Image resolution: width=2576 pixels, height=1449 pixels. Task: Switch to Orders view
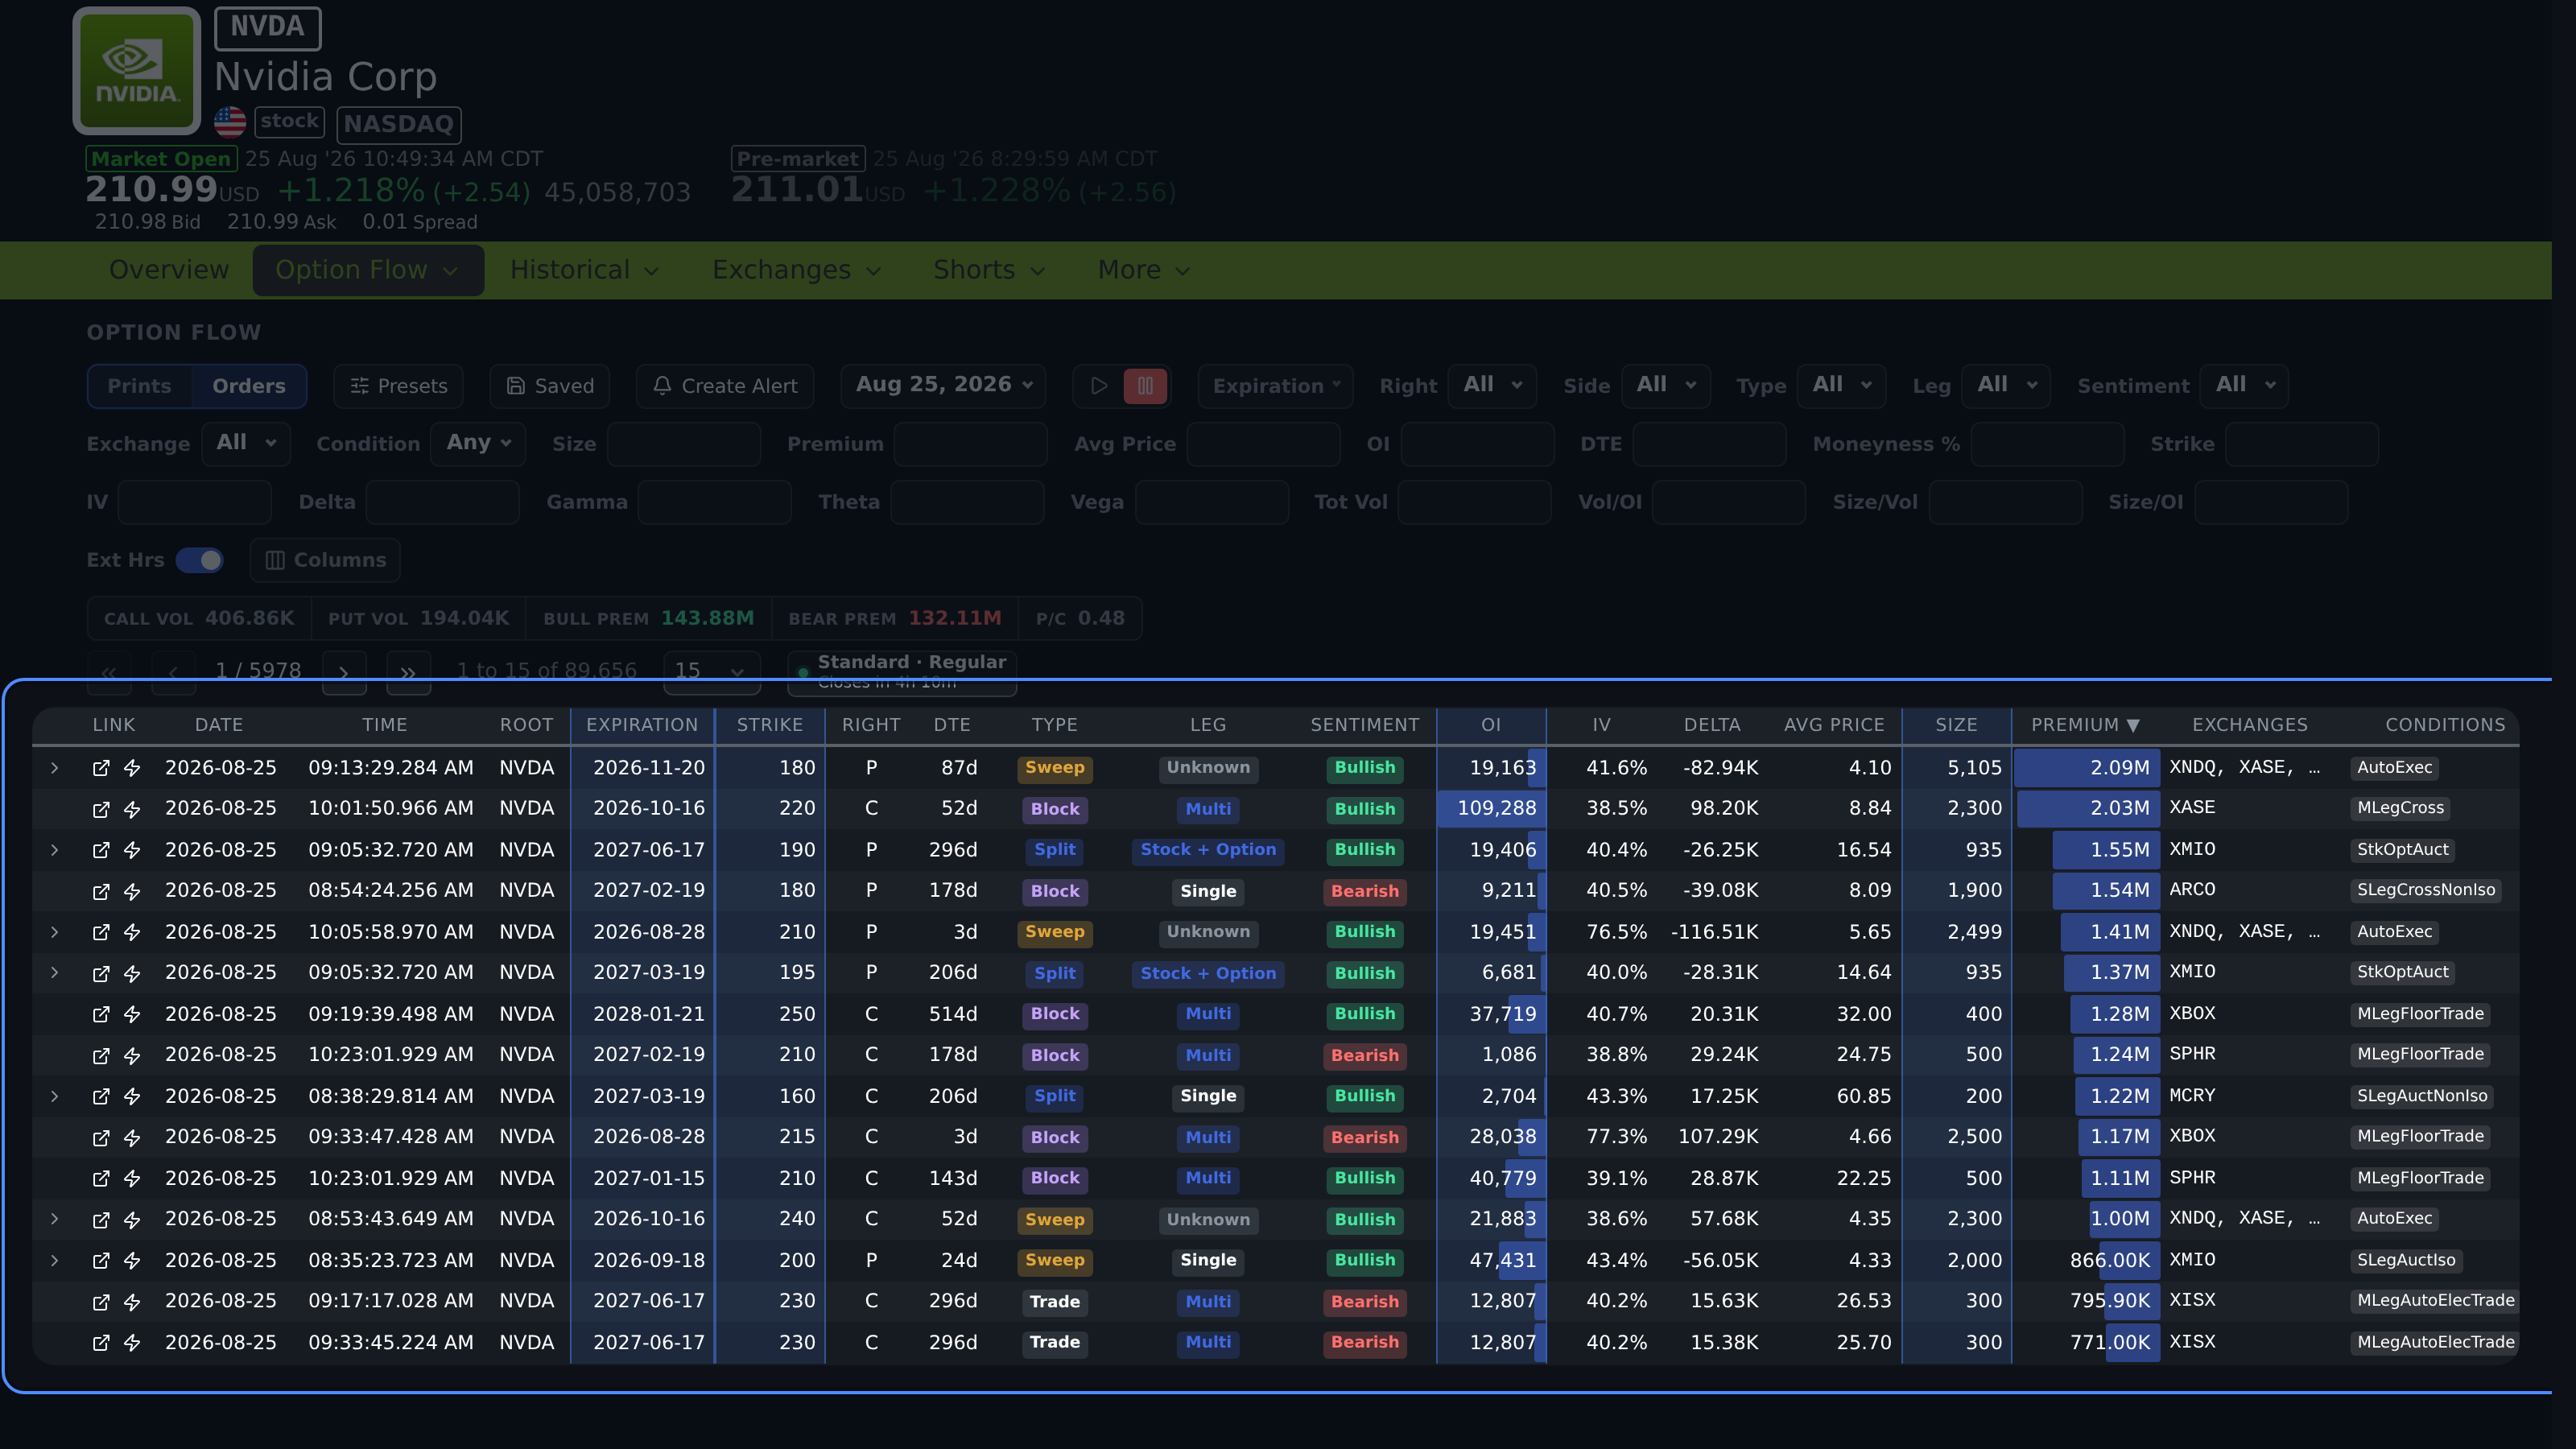249,386
